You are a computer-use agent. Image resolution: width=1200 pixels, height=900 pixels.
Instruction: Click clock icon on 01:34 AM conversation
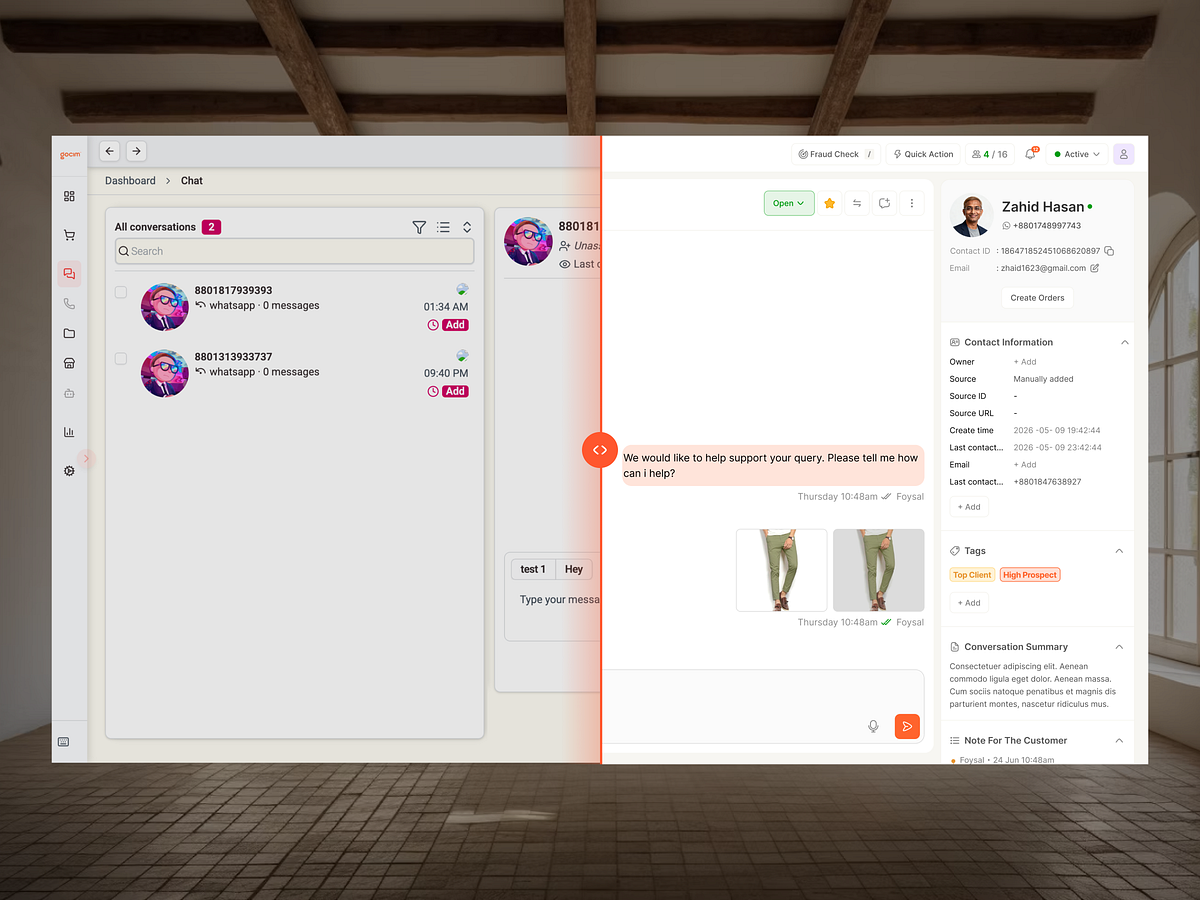(433, 325)
